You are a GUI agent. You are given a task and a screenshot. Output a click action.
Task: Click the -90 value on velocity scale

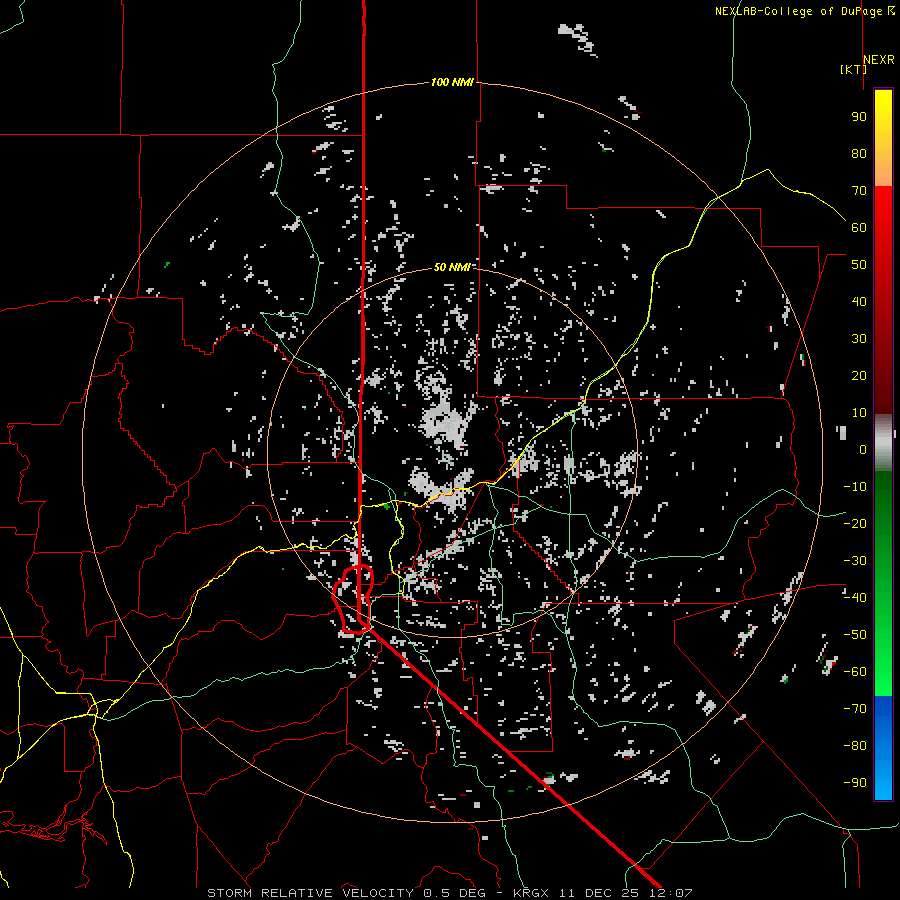(x=855, y=783)
